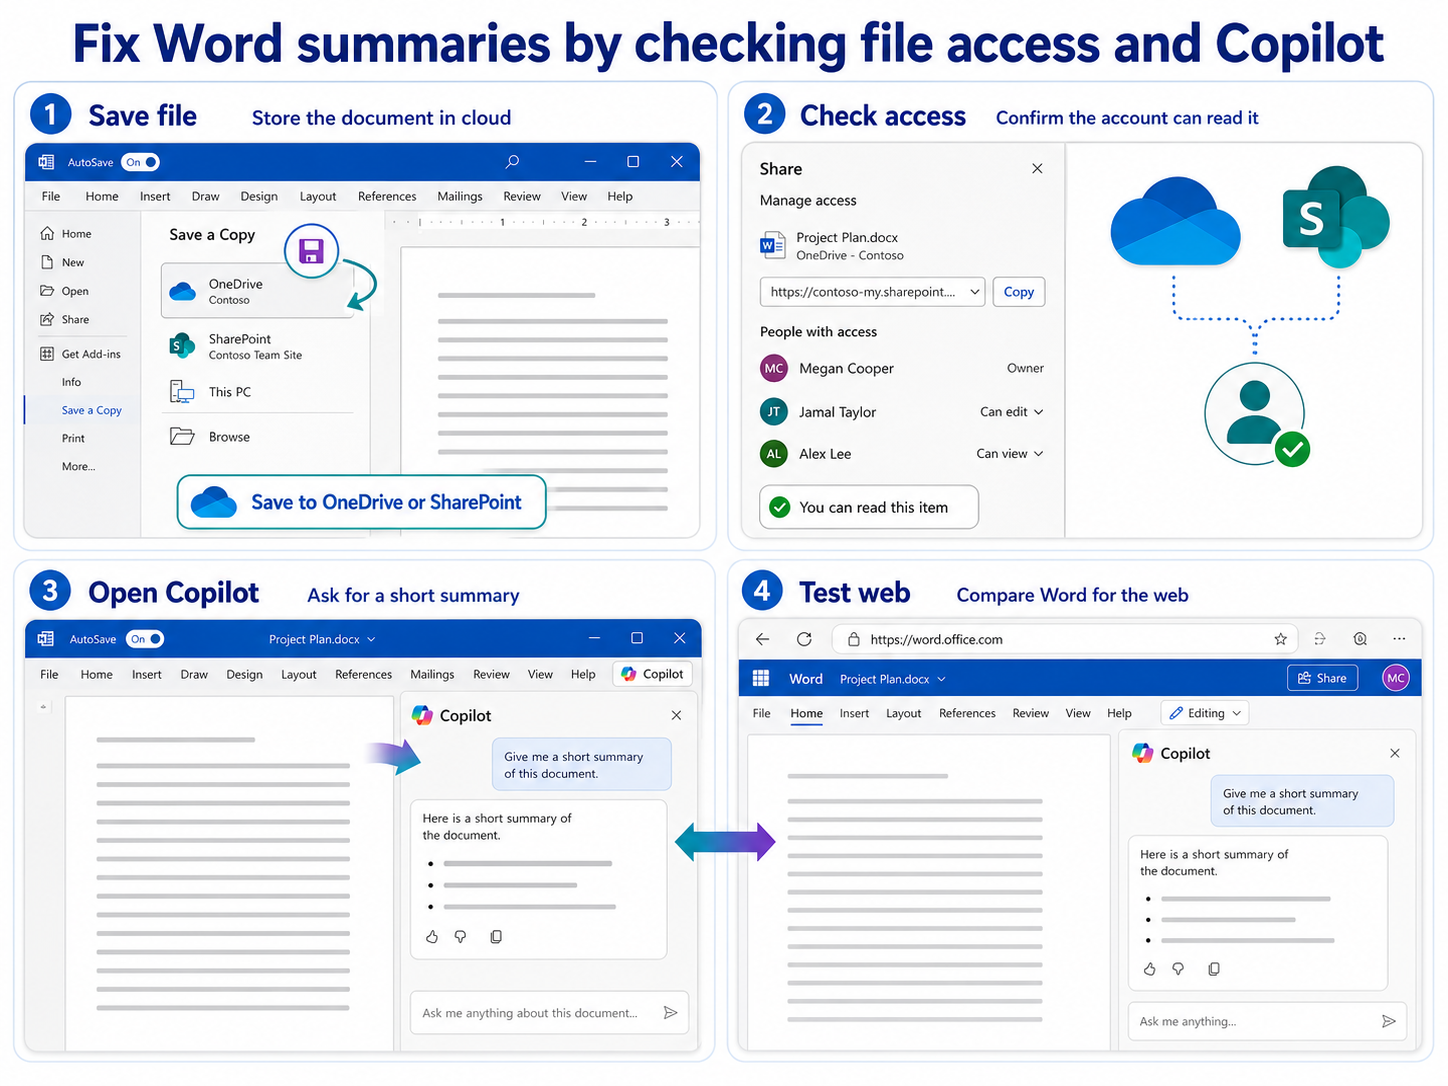The height and width of the screenshot is (1086, 1448).
Task: Expand Jamal Taylor's Can edit dropdown
Action: [x=1012, y=412]
